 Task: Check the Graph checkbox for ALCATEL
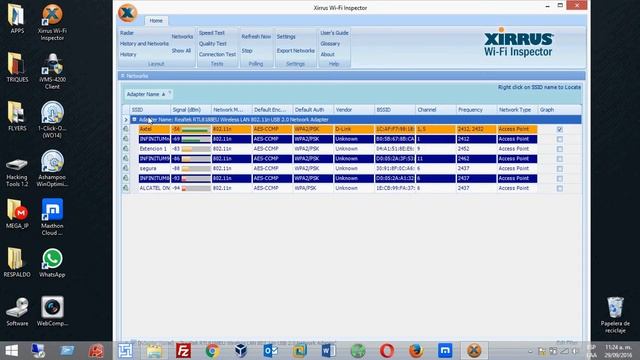coord(560,188)
